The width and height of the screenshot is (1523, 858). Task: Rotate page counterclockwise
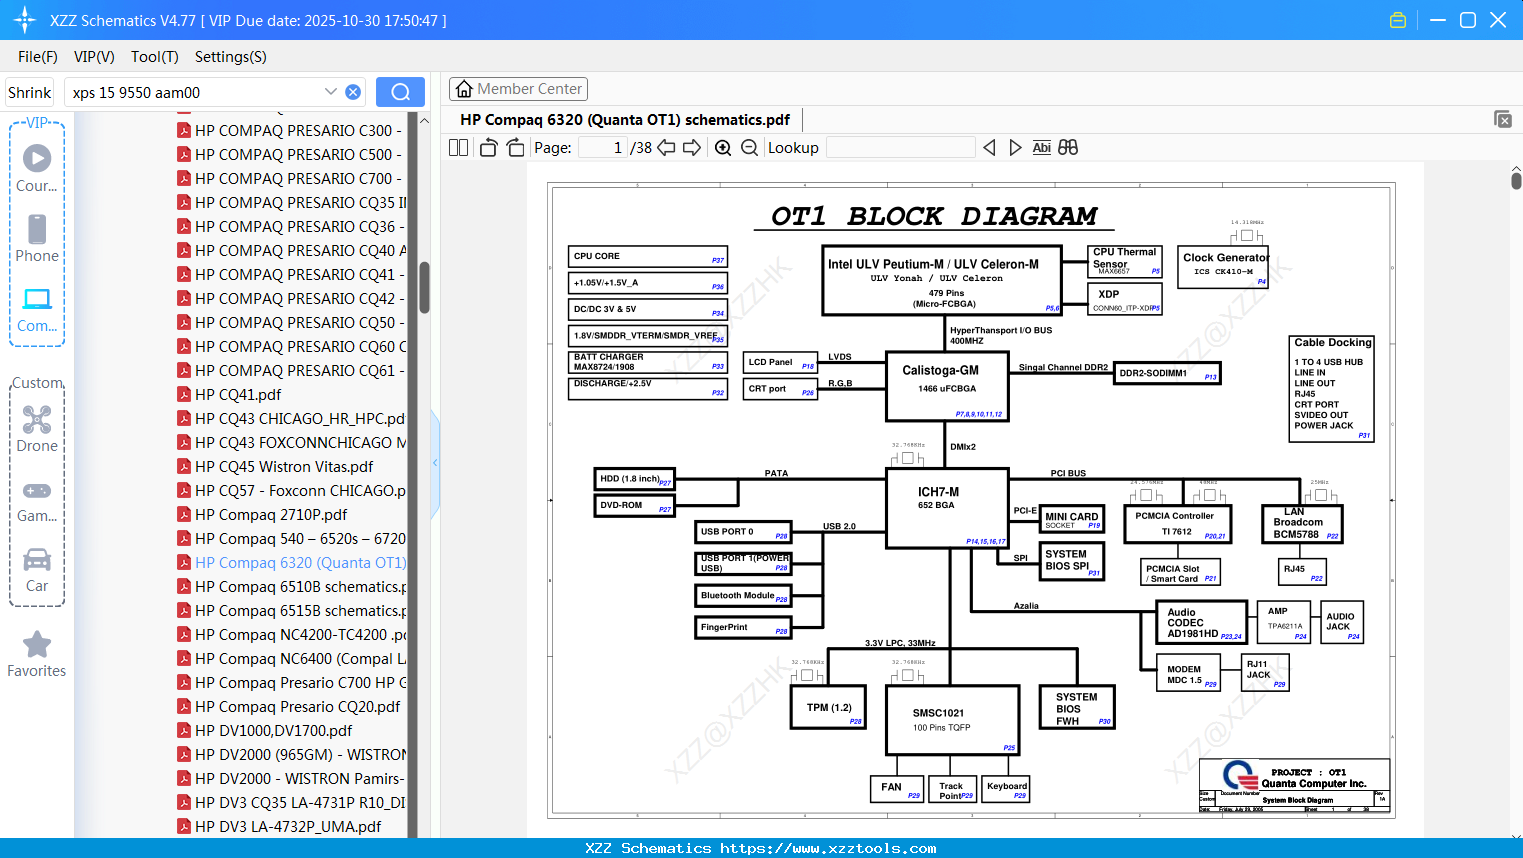[x=488, y=147]
